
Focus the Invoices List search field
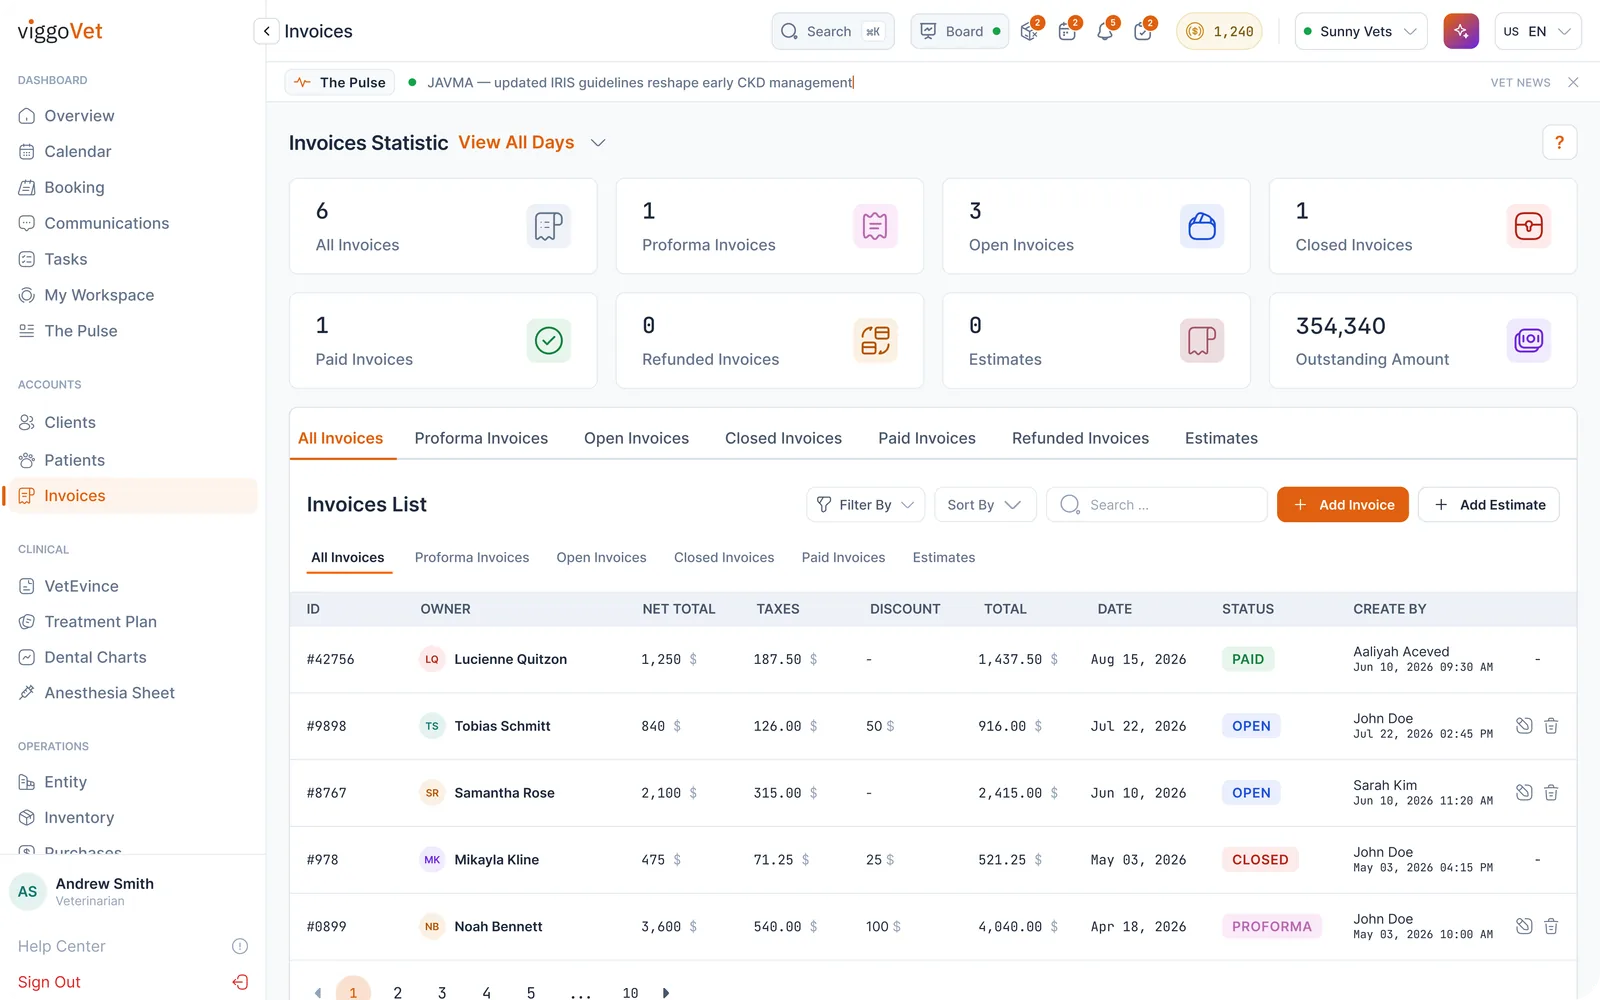tap(1156, 505)
